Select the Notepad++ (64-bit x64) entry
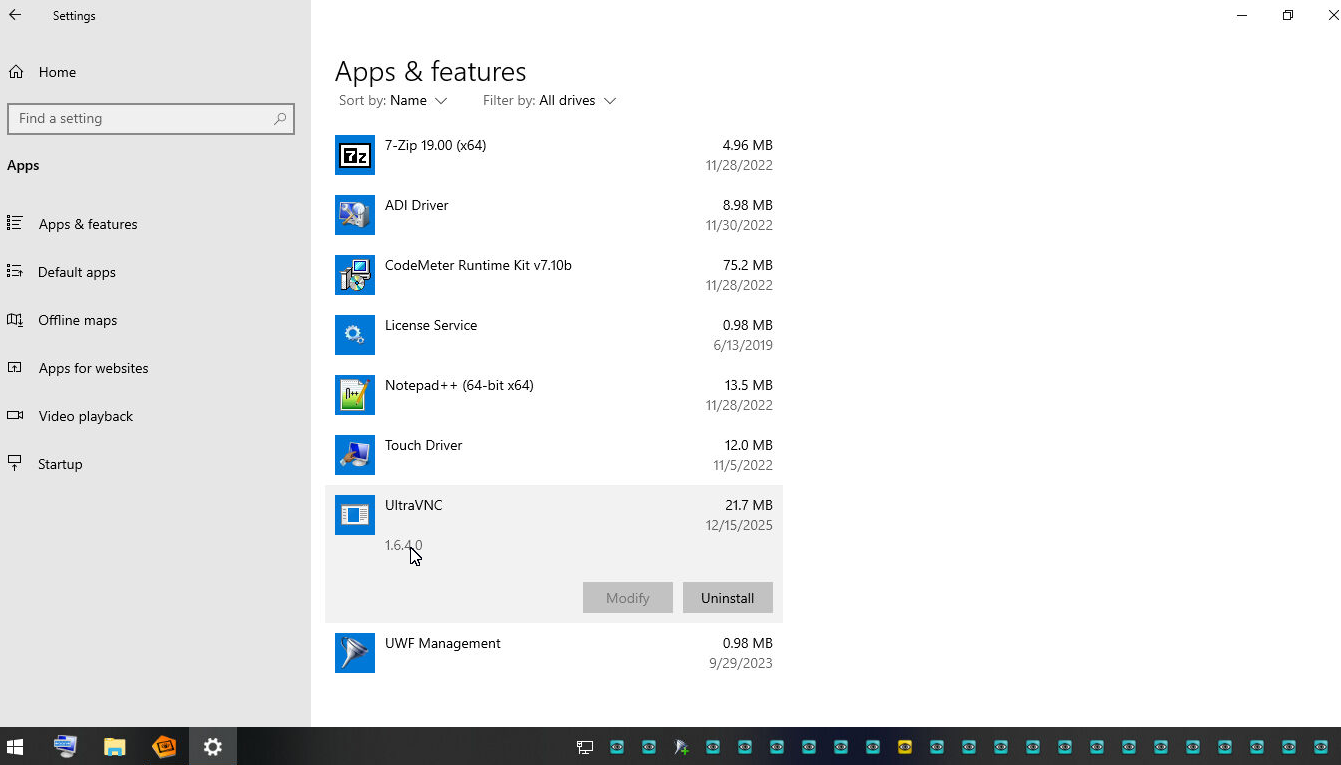 pyautogui.click(x=554, y=395)
